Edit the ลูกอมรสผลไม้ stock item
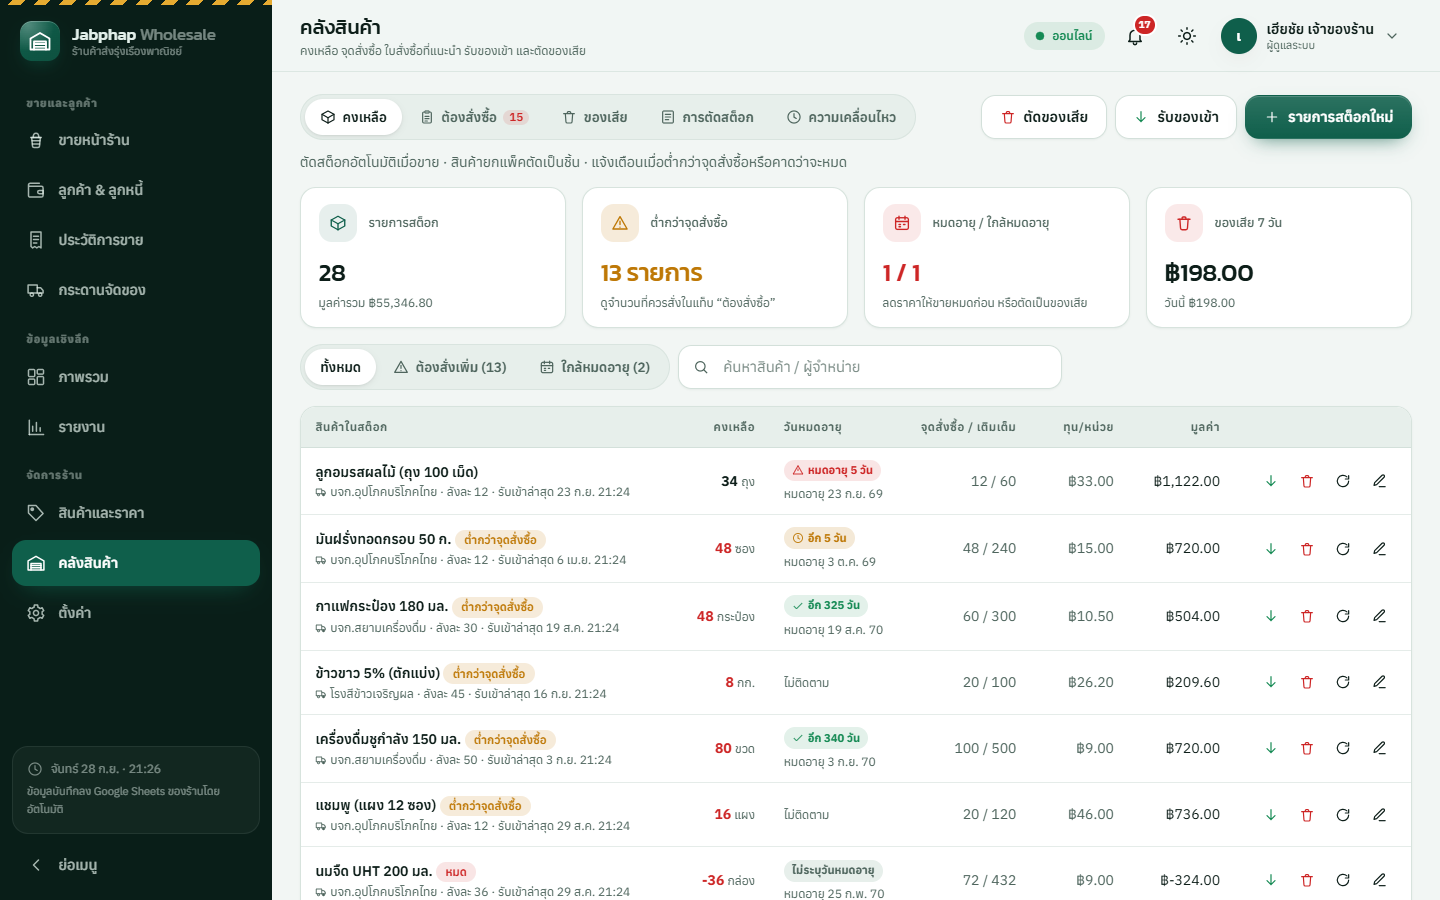This screenshot has width=1440, height=900. point(1379,481)
